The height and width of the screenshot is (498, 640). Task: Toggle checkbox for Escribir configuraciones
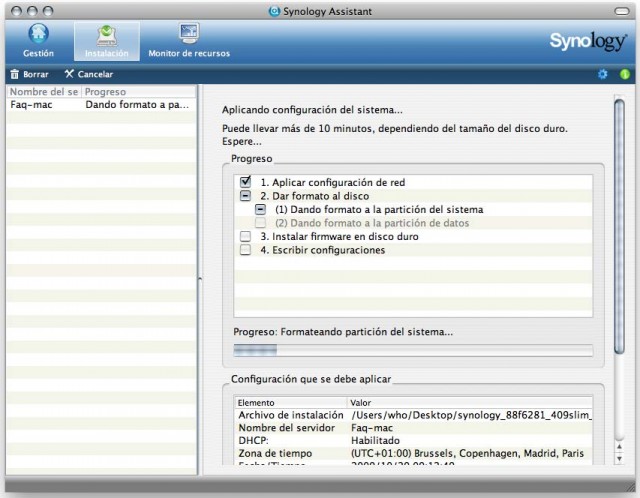click(245, 250)
